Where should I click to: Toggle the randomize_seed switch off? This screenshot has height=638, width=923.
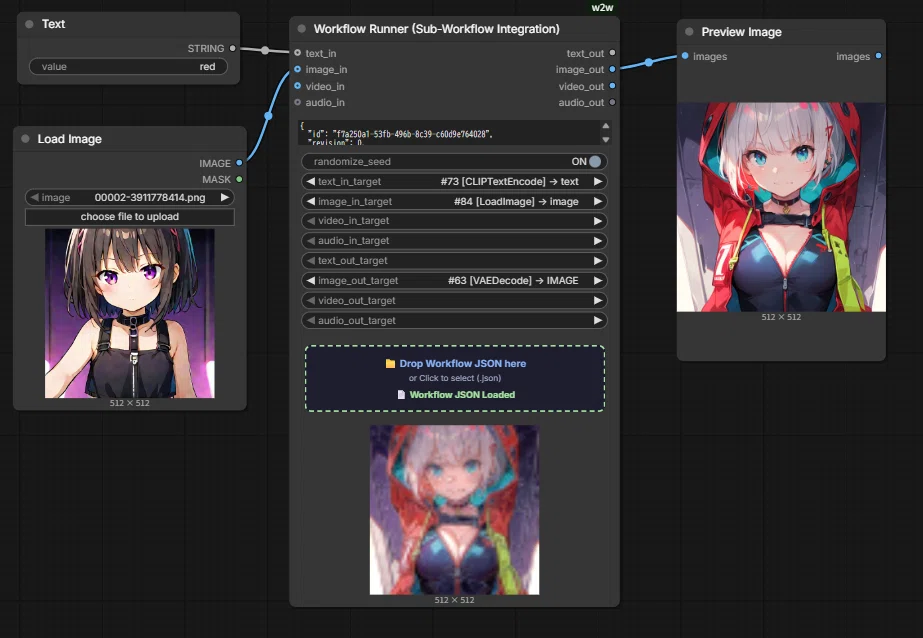pyautogui.click(x=595, y=161)
